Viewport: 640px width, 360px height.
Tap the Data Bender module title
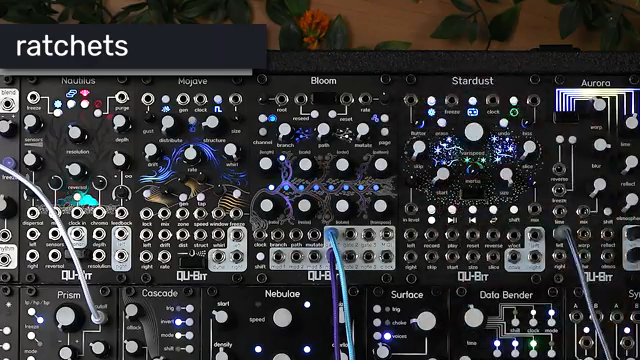click(506, 295)
